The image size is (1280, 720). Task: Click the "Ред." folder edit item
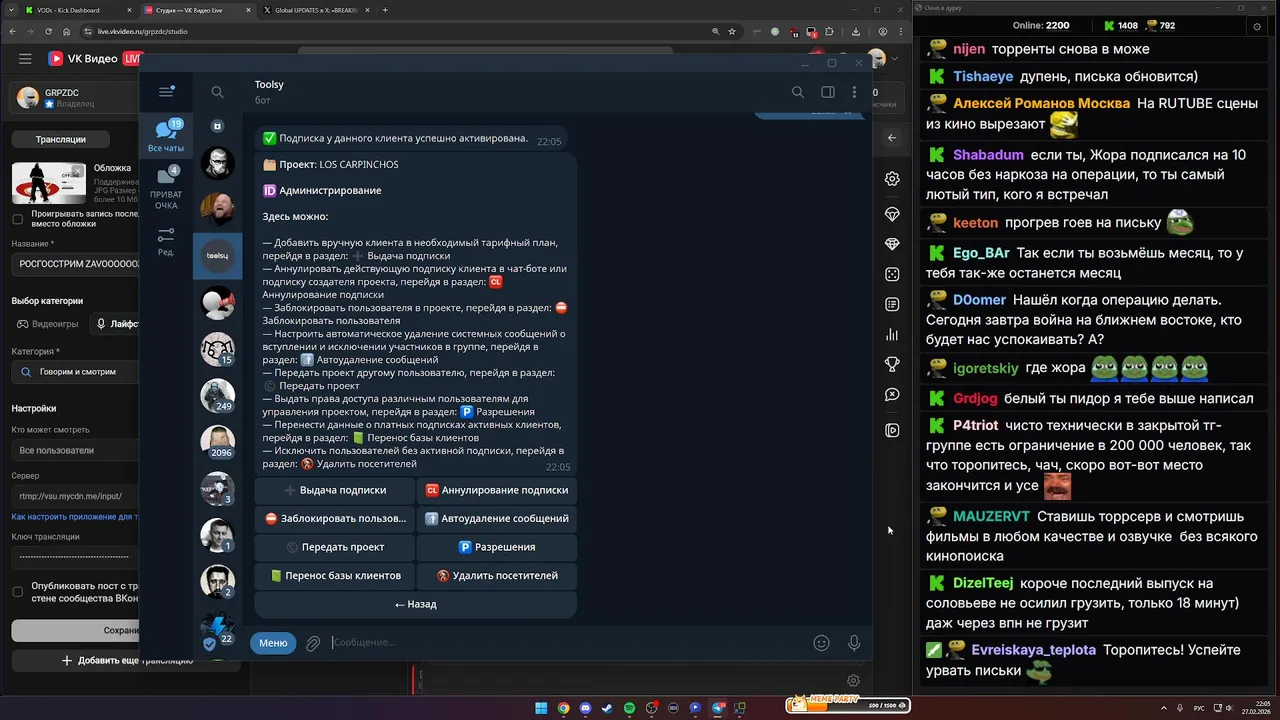point(166,241)
